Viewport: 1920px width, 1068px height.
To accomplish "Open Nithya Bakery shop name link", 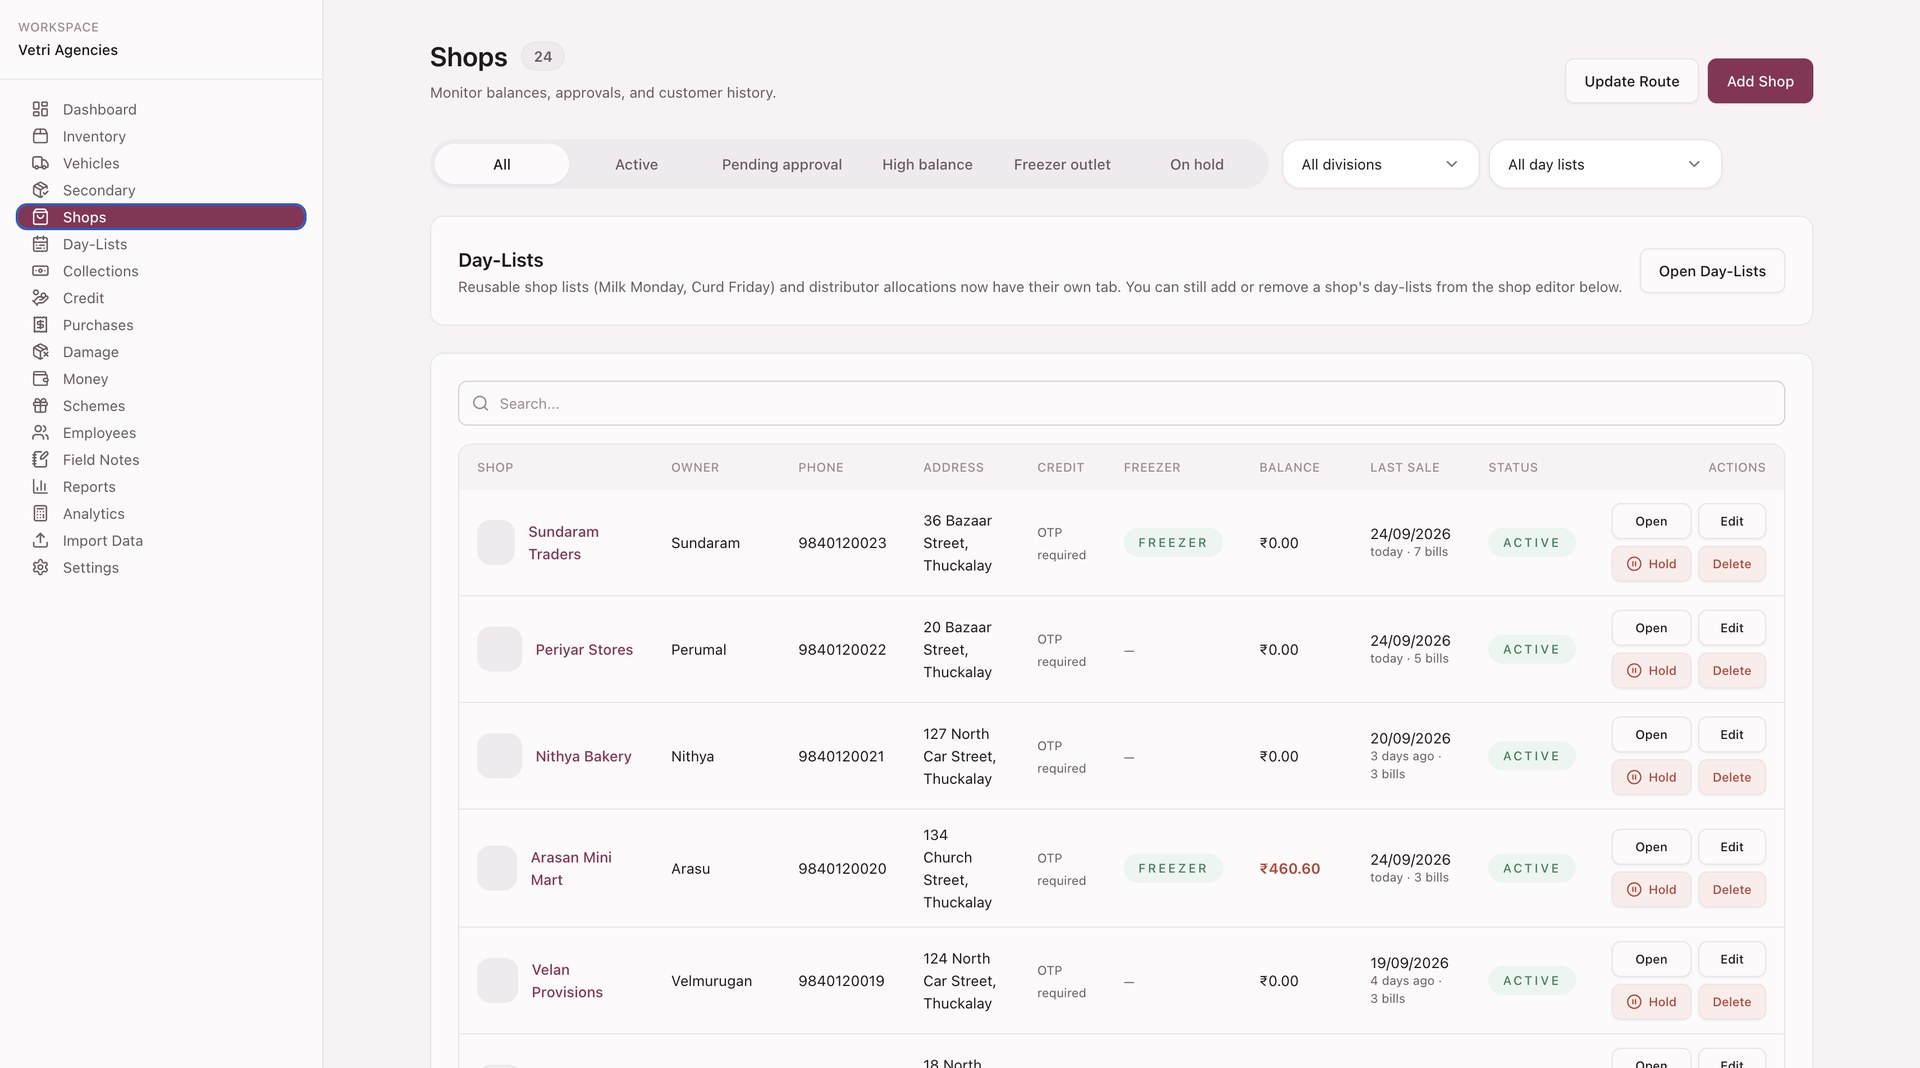I will click(583, 757).
